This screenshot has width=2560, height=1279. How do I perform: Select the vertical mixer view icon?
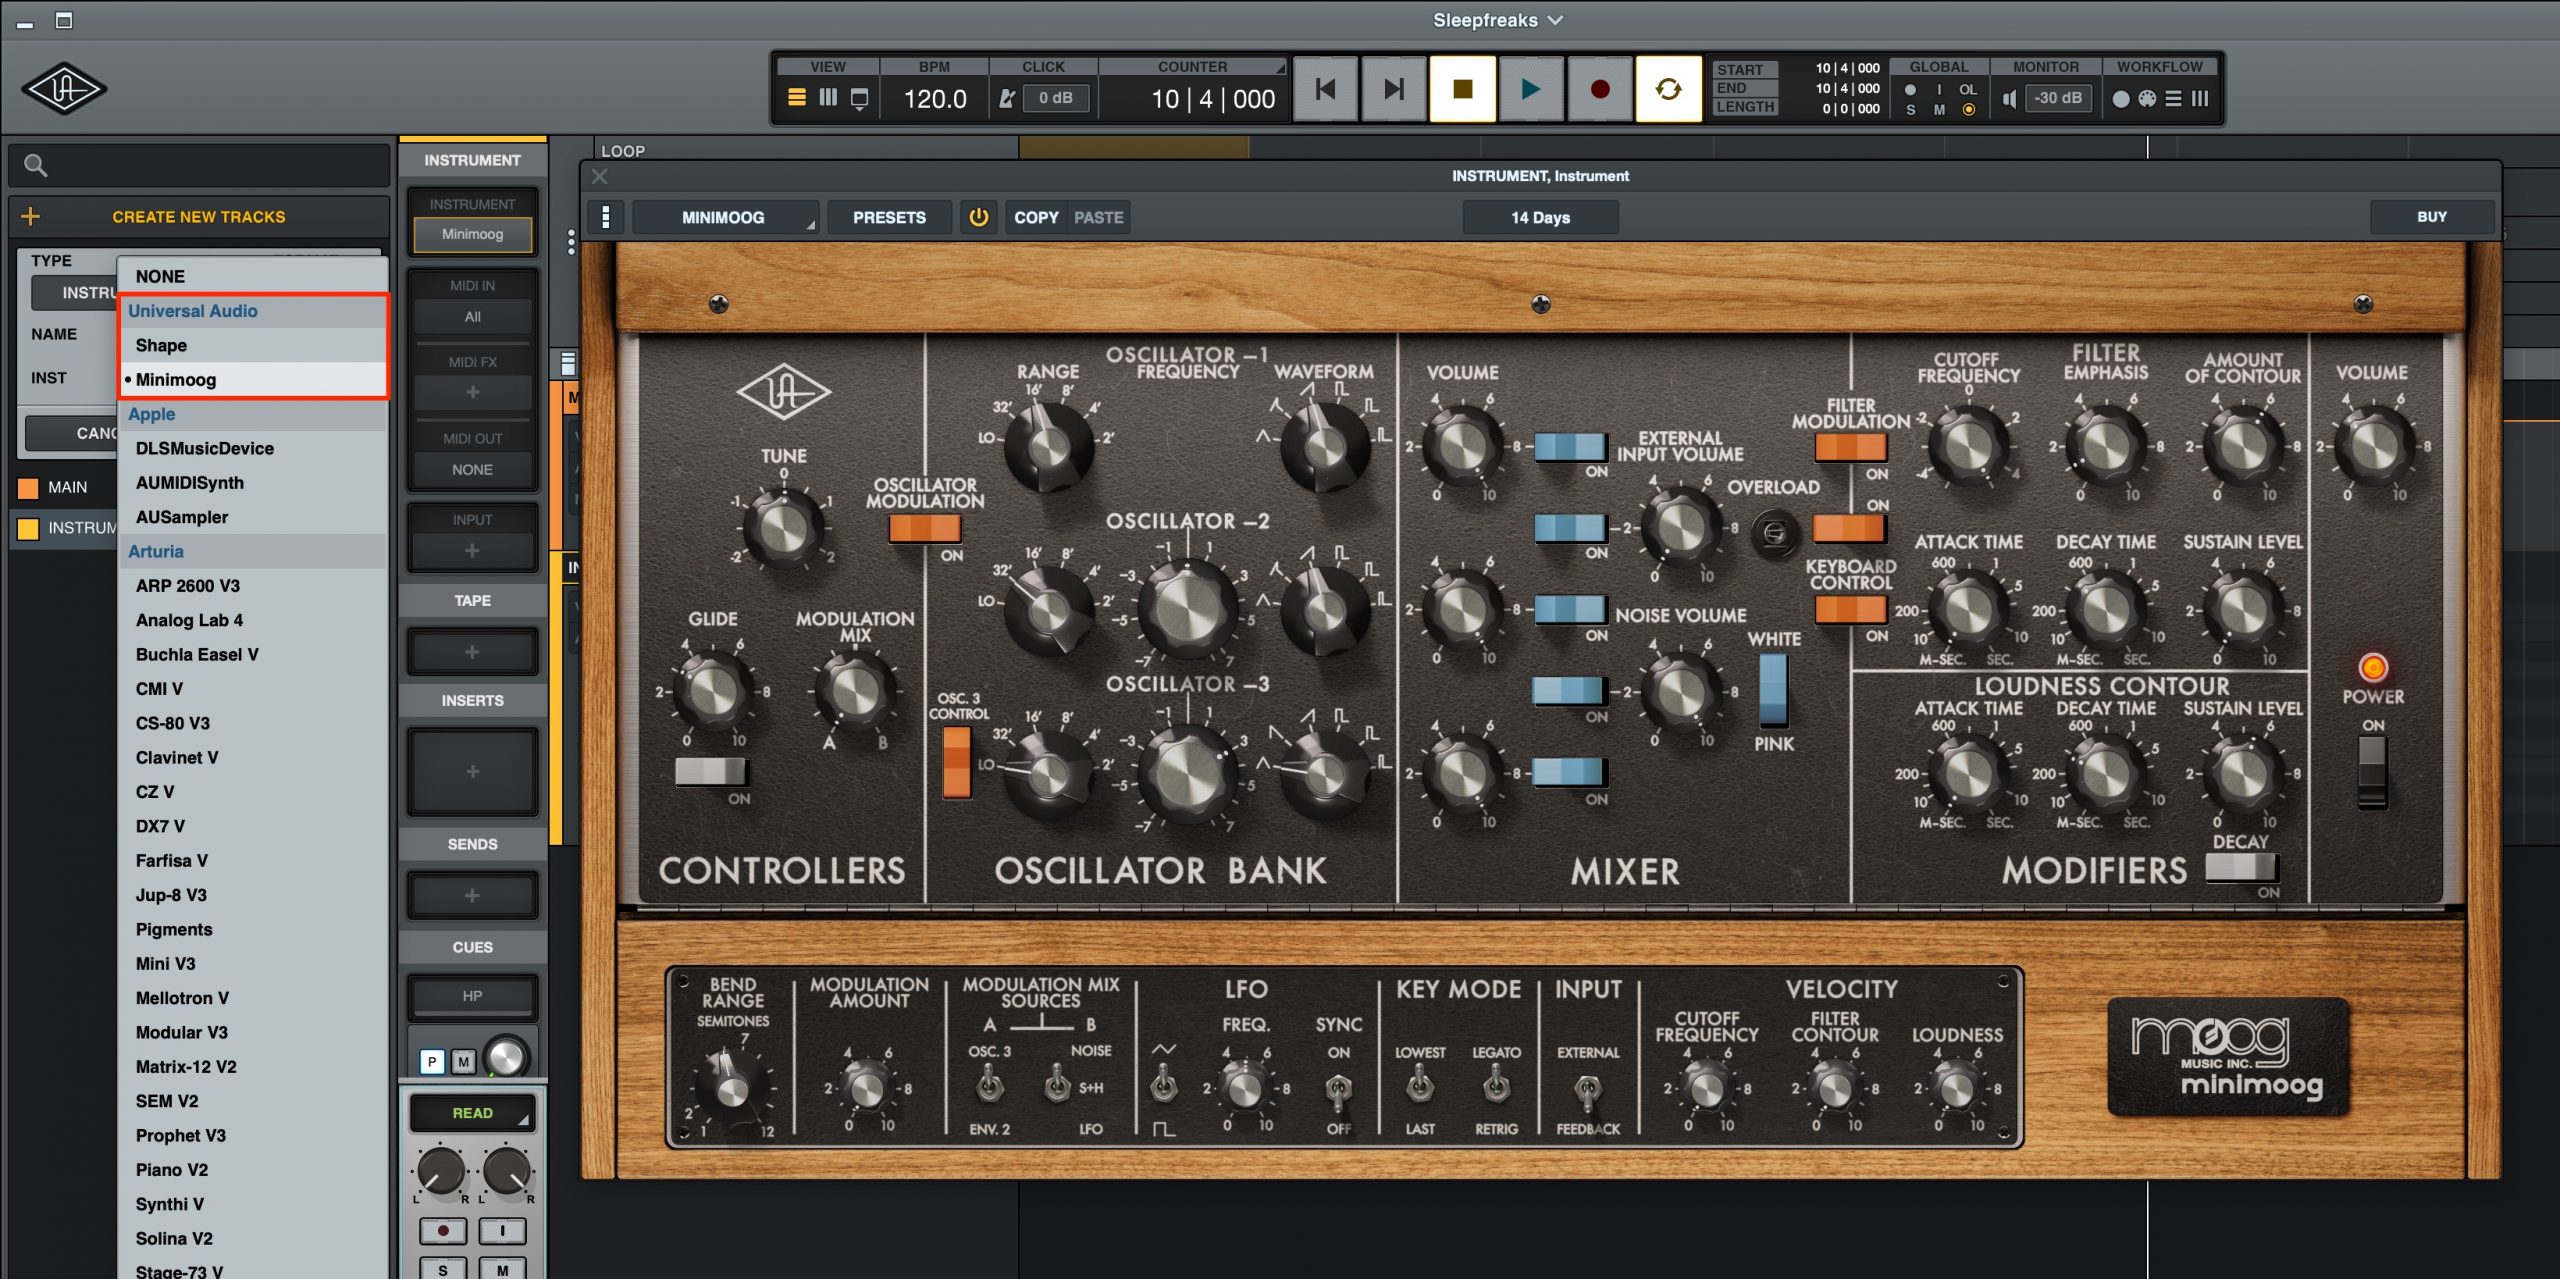click(x=828, y=98)
